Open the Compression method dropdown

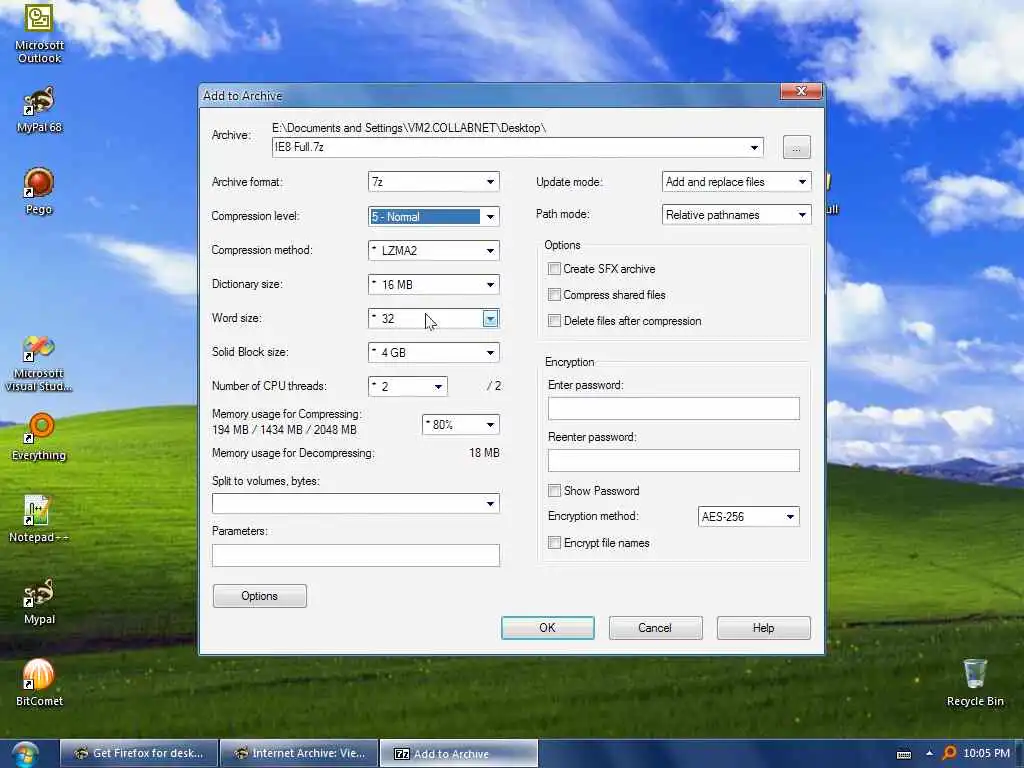coord(434,251)
